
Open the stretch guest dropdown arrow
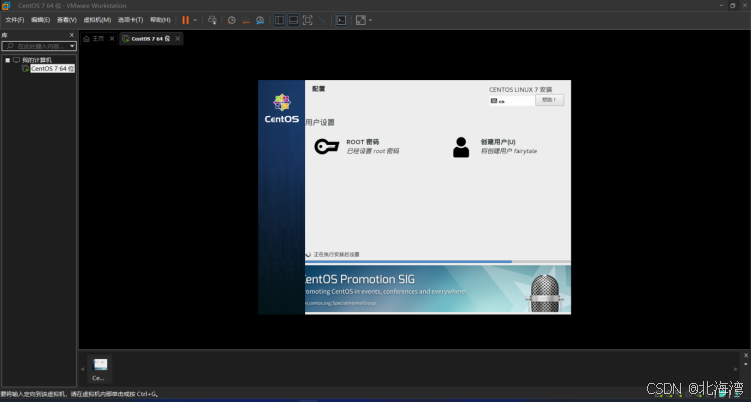coord(370,20)
